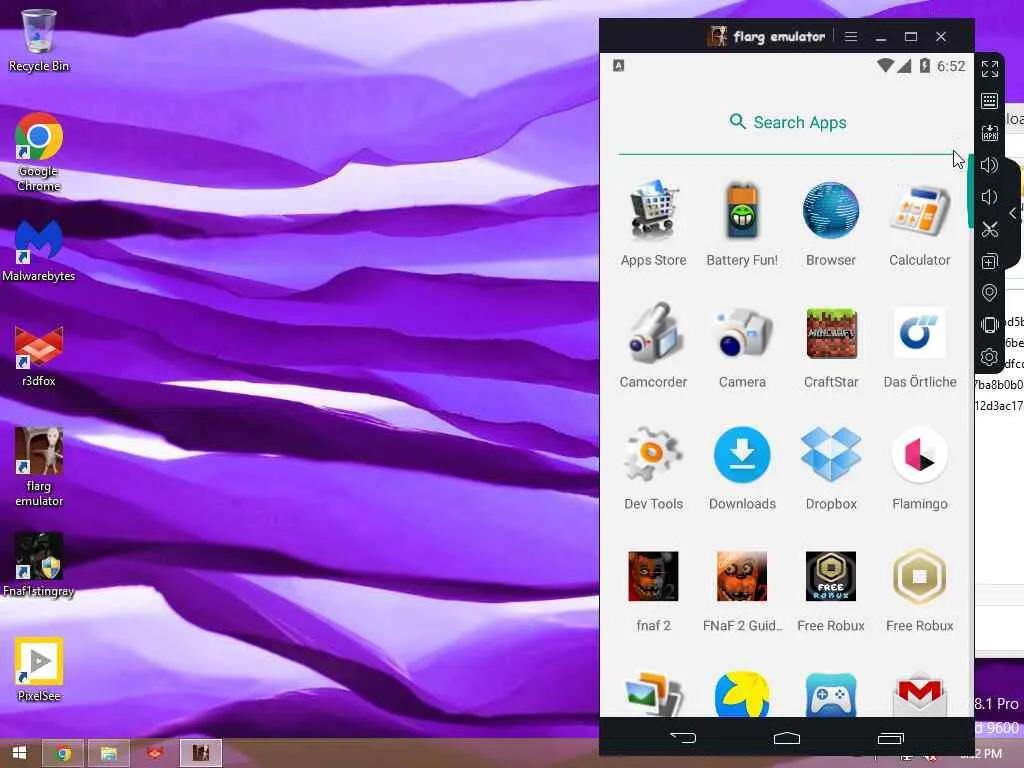1024x768 pixels.
Task: Open the Browser app
Action: [831, 223]
